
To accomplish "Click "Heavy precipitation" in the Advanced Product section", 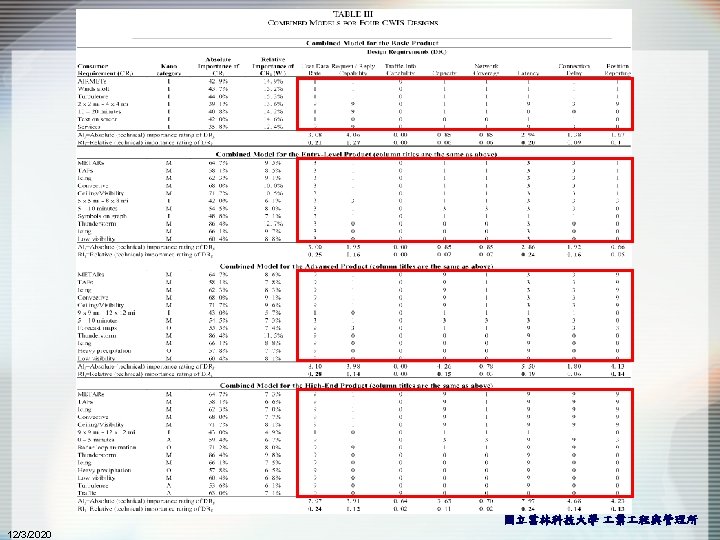I will click(104, 351).
